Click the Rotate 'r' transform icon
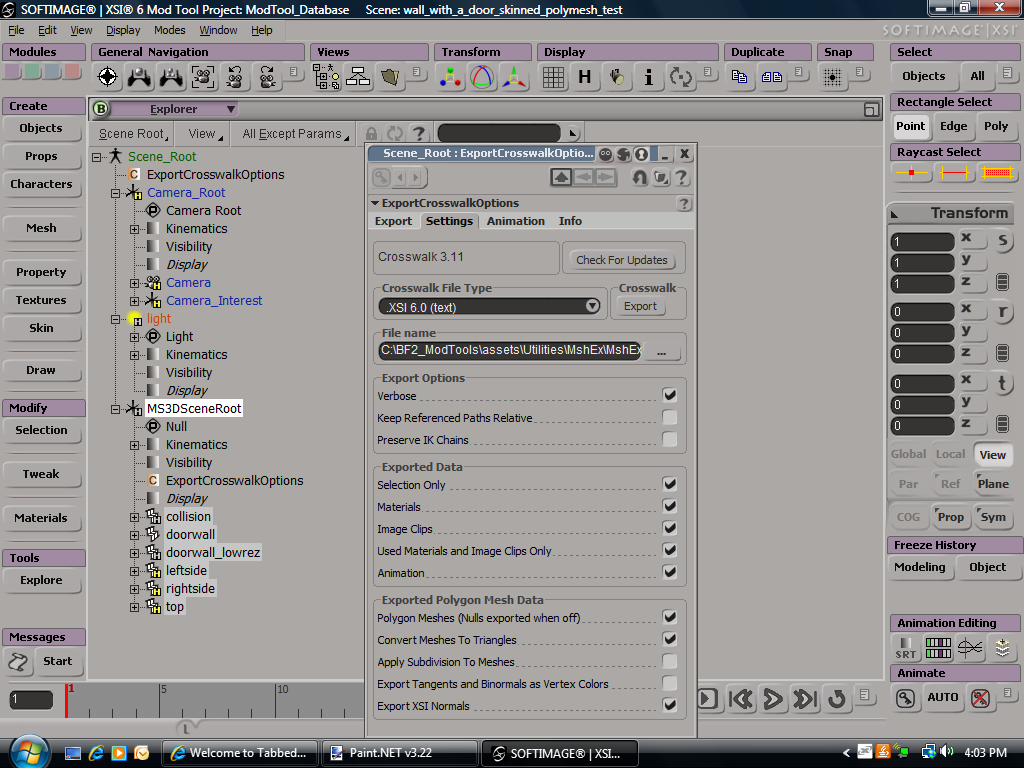 tap(1003, 312)
